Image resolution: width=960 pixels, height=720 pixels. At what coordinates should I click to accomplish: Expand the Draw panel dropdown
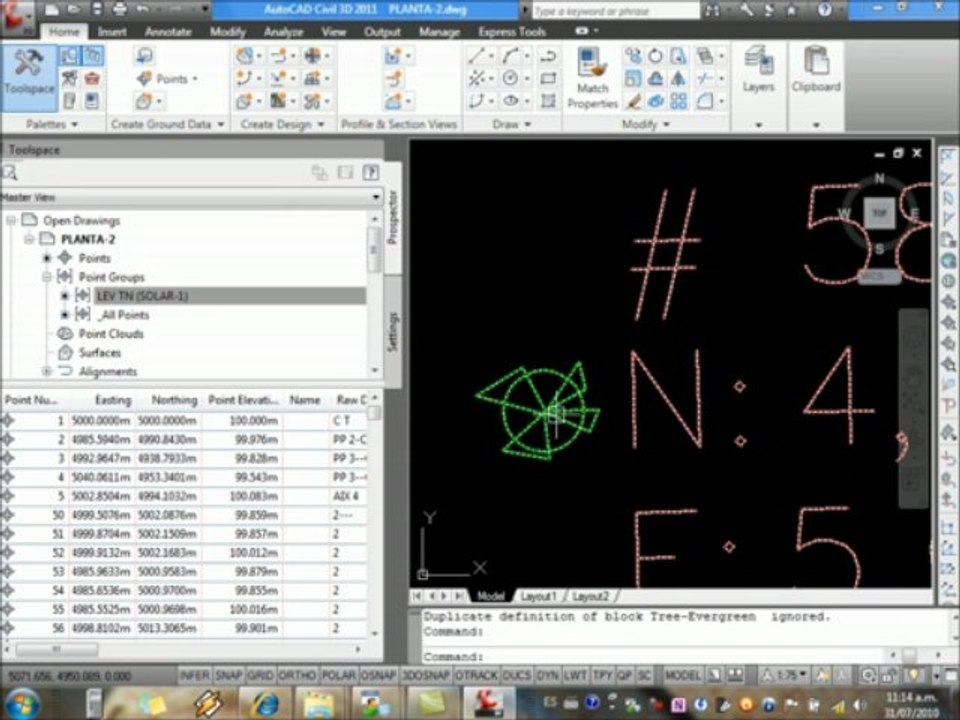coord(528,124)
